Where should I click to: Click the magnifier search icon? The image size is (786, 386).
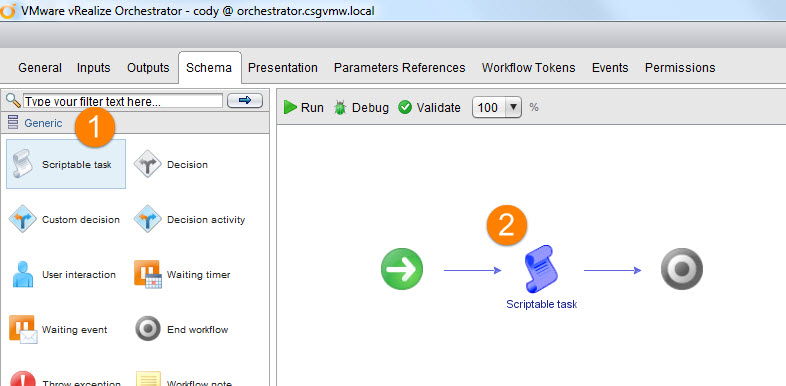coord(13,100)
